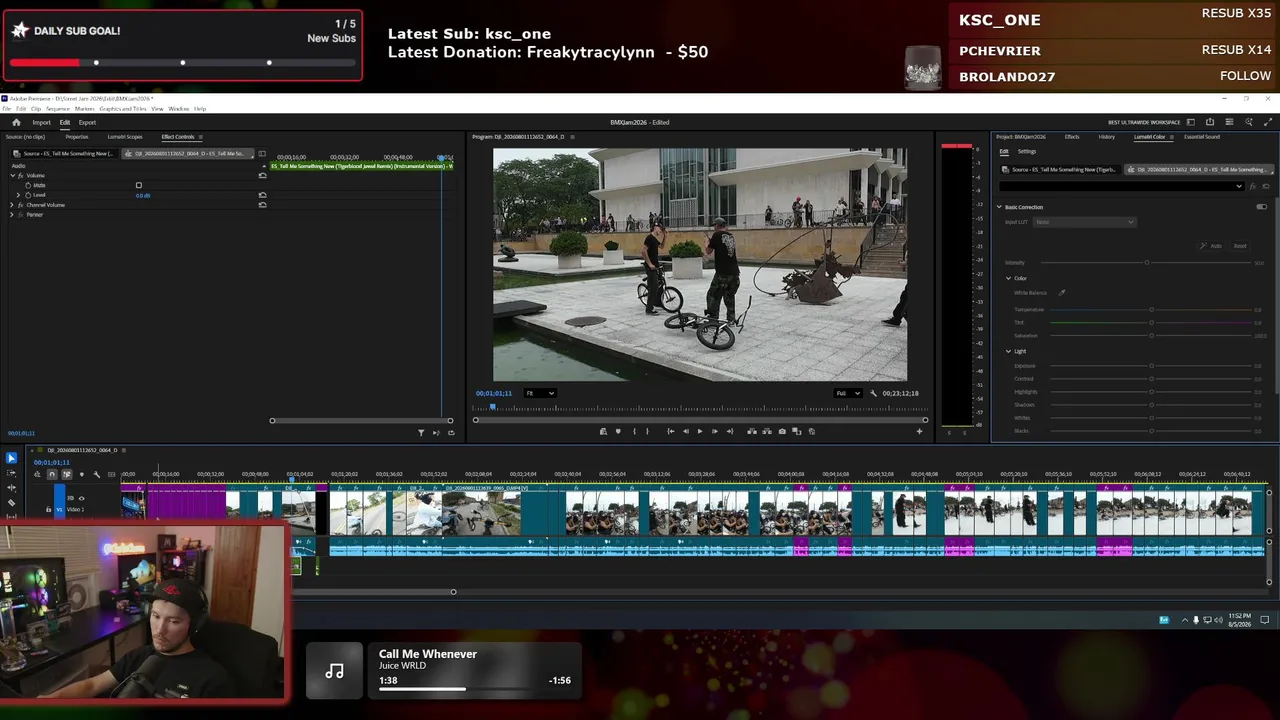Open the Sequence menu
Viewport: 1280px width, 720px height.
click(x=57, y=108)
